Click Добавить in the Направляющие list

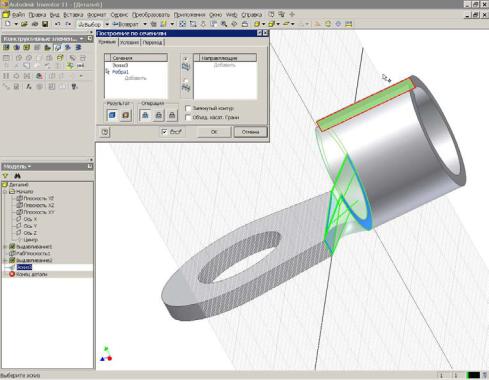pyautogui.click(x=225, y=65)
